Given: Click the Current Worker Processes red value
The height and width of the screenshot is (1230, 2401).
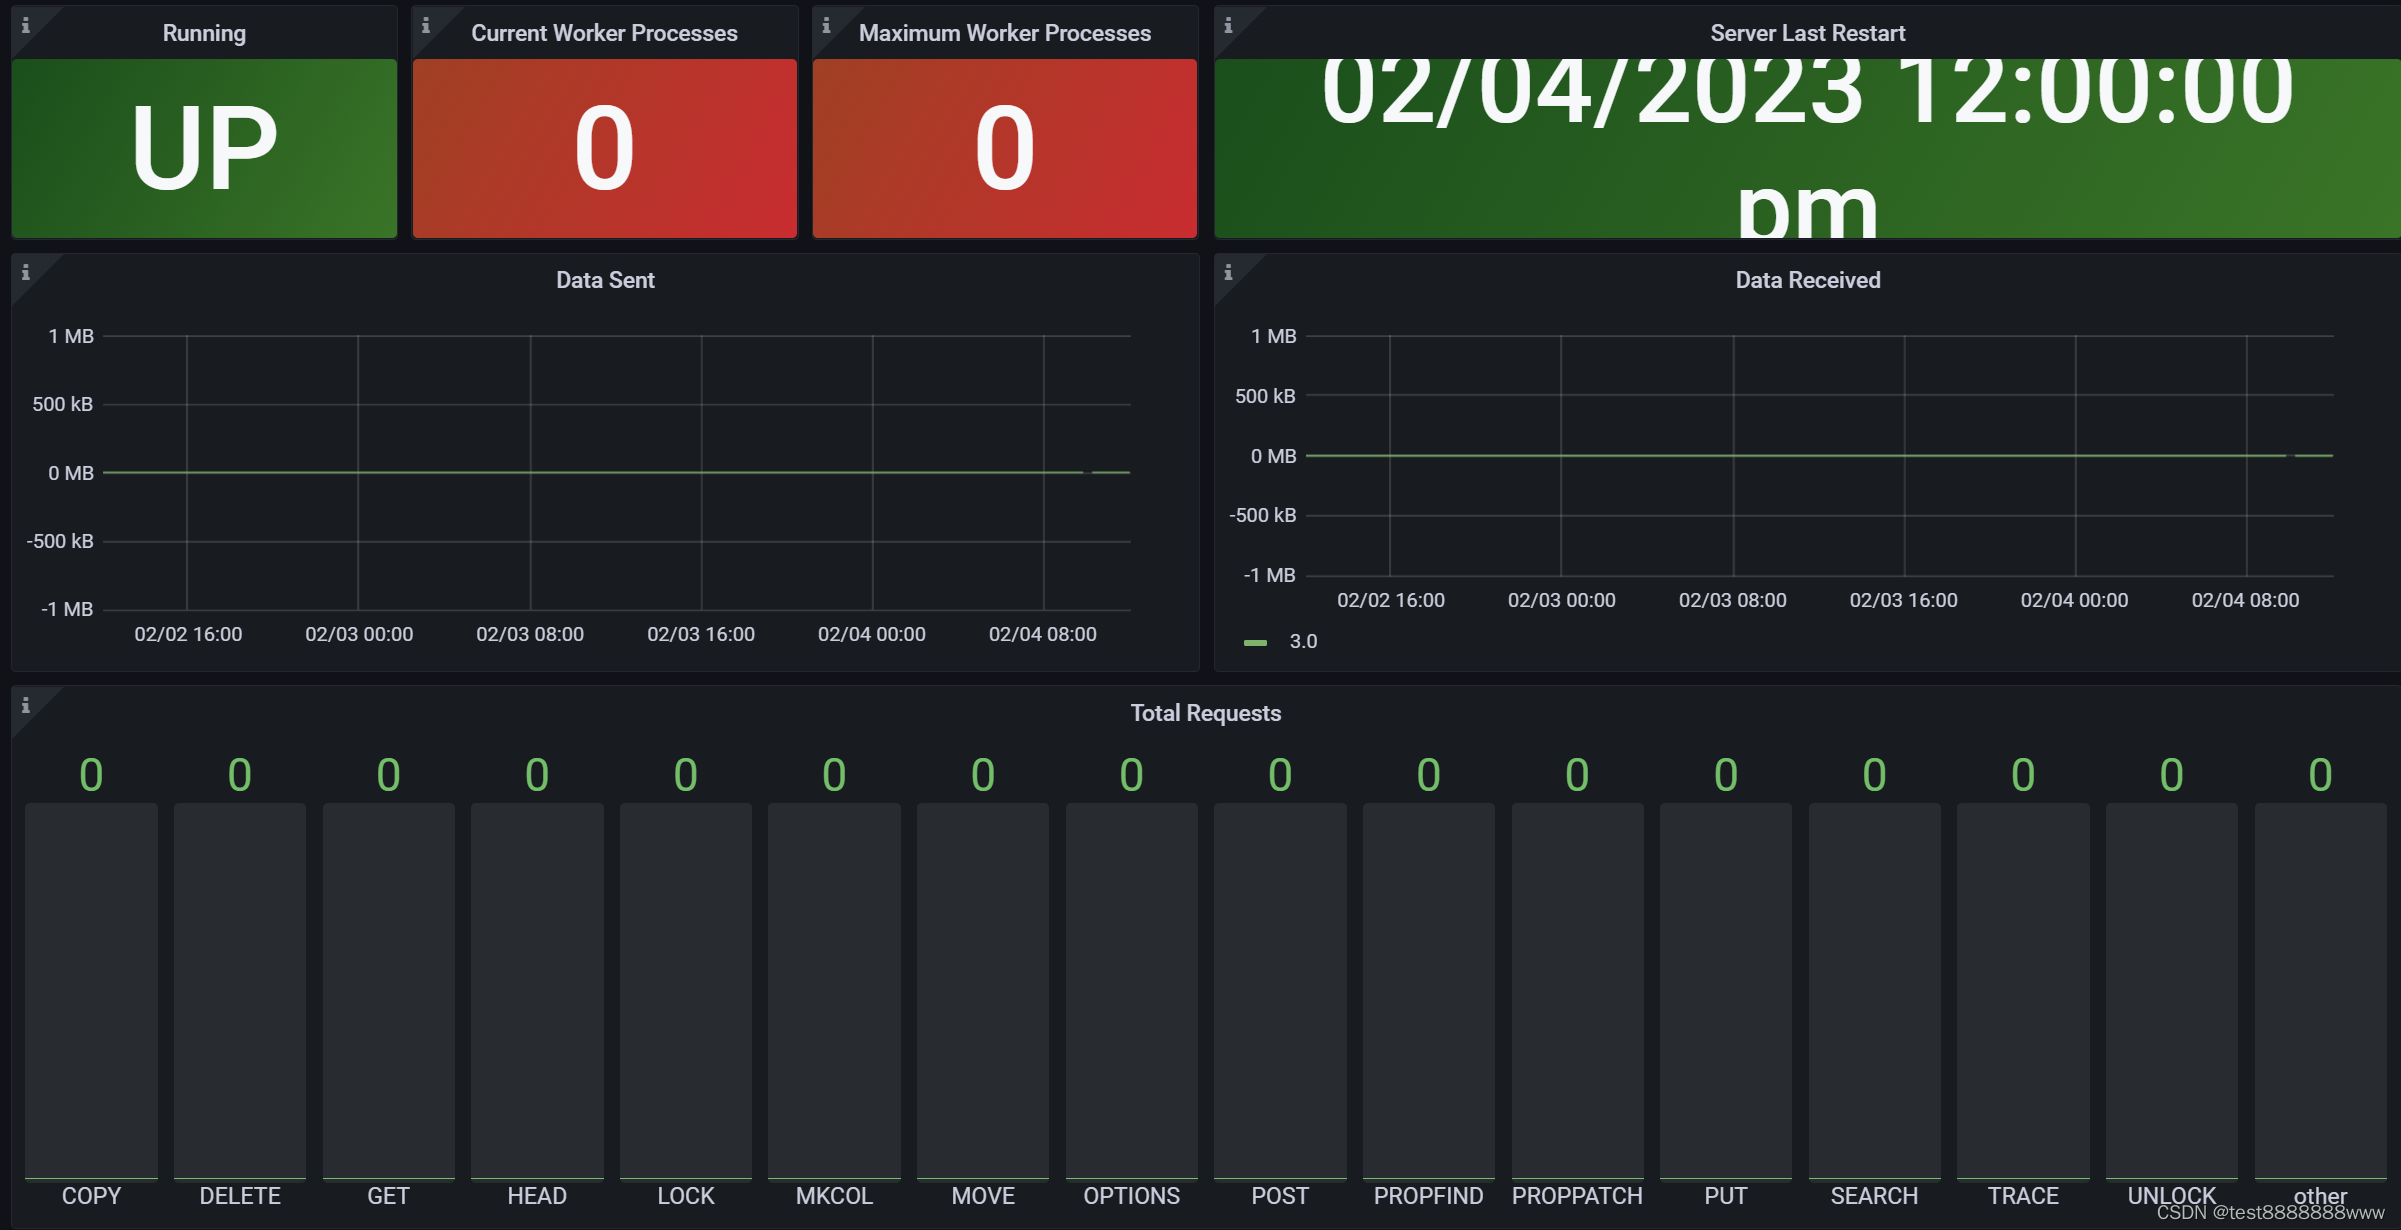Looking at the screenshot, I should pos(604,148).
